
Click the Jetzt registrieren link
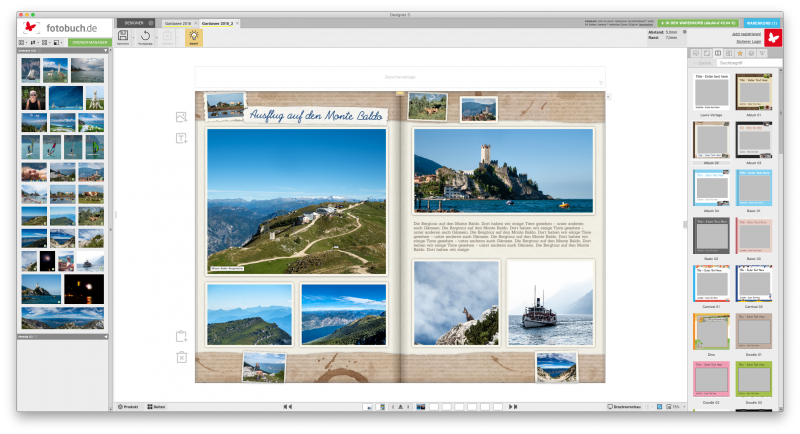(x=747, y=33)
